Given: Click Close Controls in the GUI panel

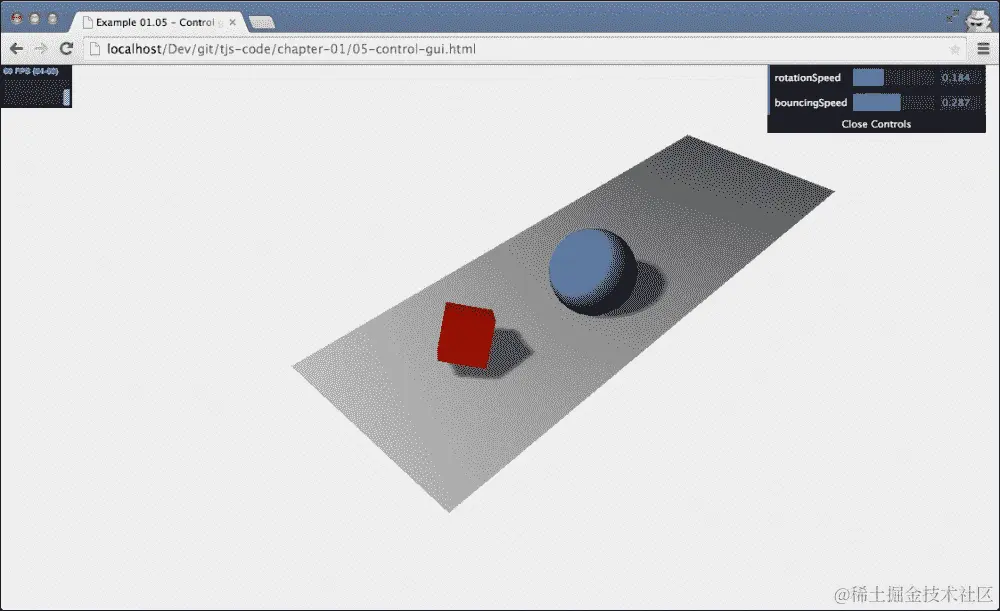Looking at the screenshot, I should coord(875,123).
